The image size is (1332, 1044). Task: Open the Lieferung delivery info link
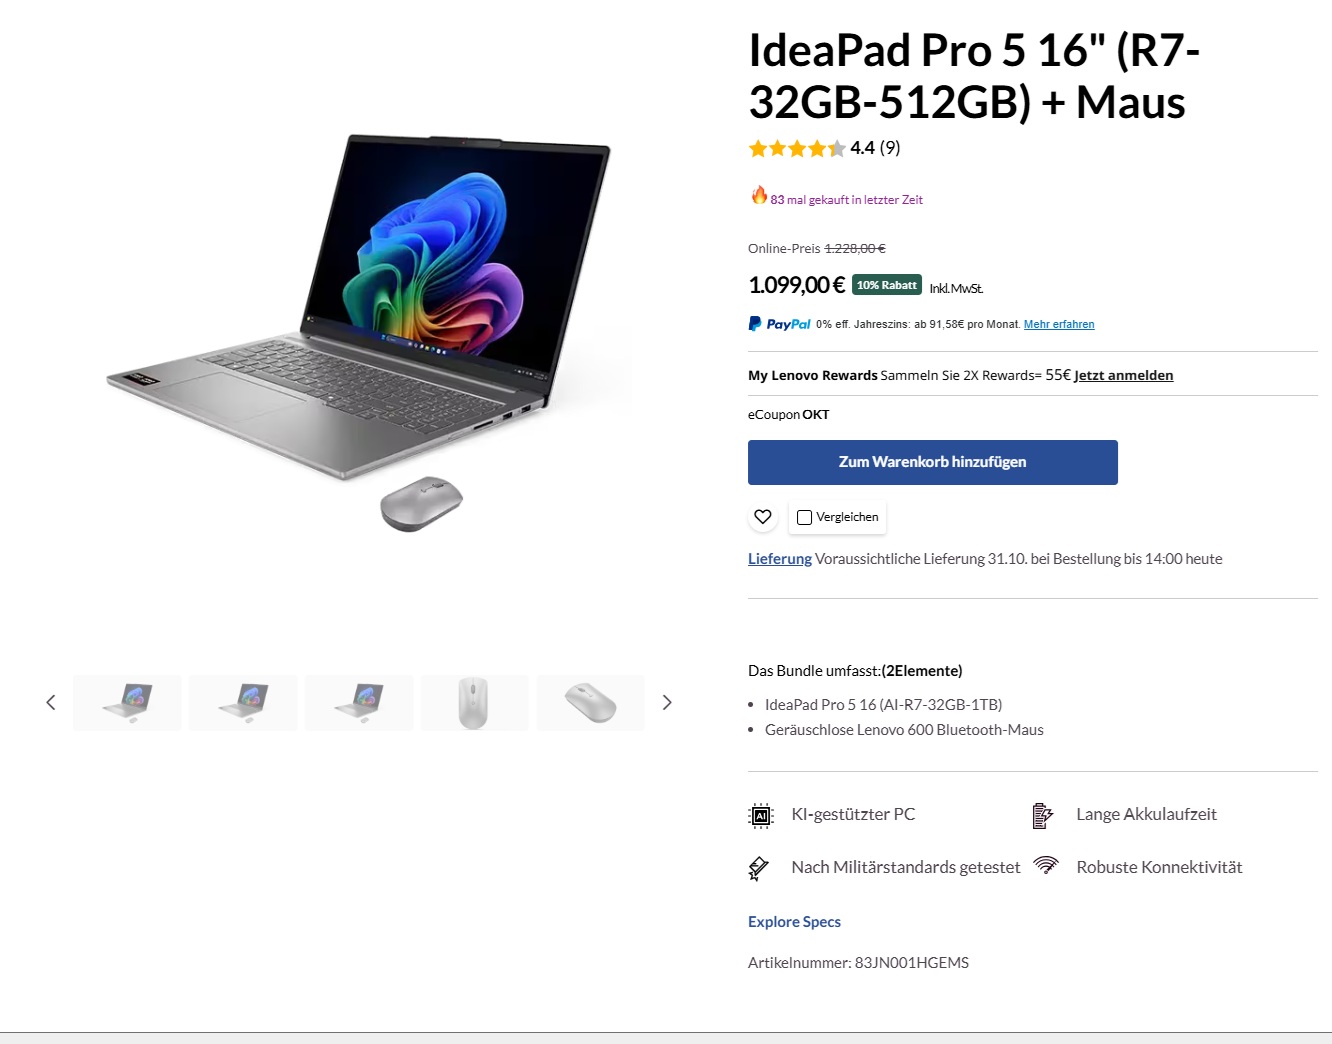pos(780,559)
